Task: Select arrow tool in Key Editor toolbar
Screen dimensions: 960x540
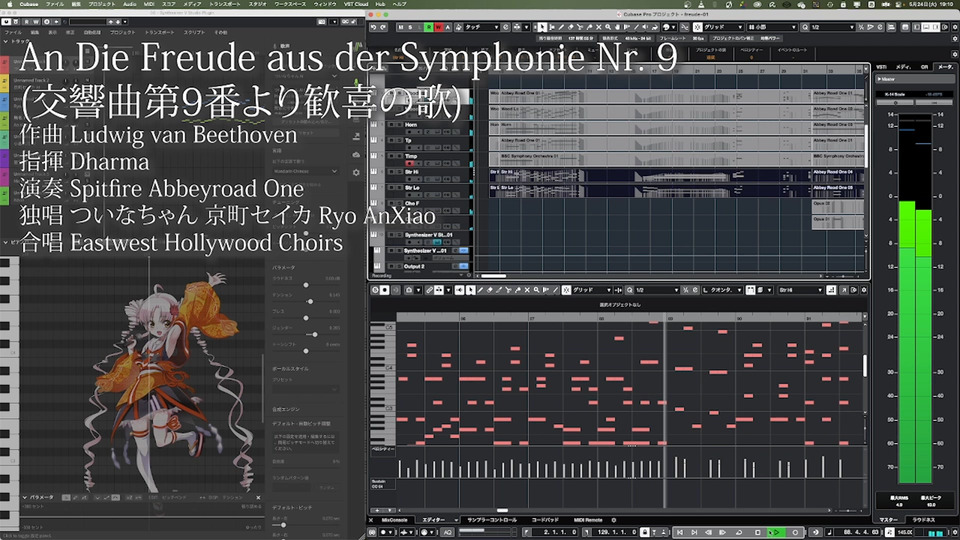Action: [x=470, y=290]
